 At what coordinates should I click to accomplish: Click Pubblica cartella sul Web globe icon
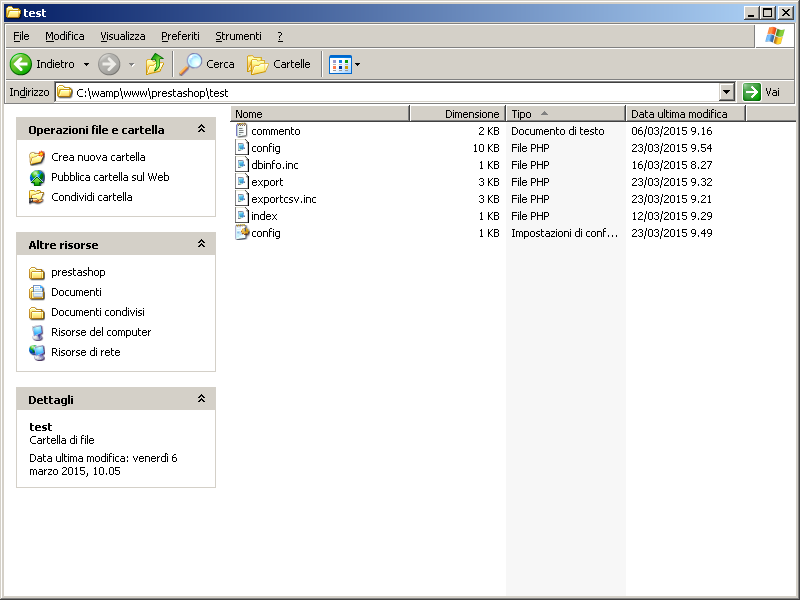coord(37,177)
